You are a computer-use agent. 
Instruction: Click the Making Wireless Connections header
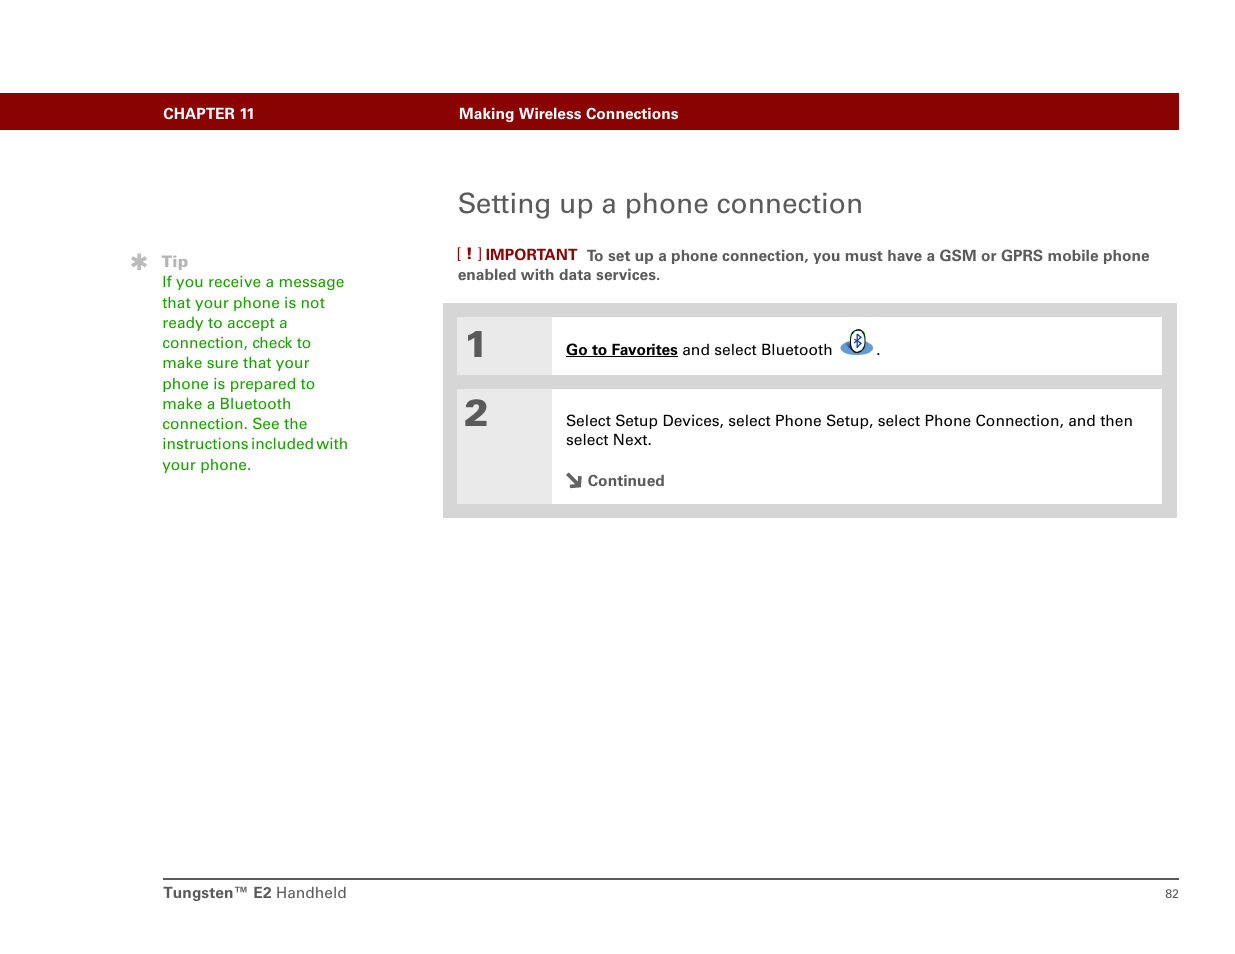[x=568, y=114]
